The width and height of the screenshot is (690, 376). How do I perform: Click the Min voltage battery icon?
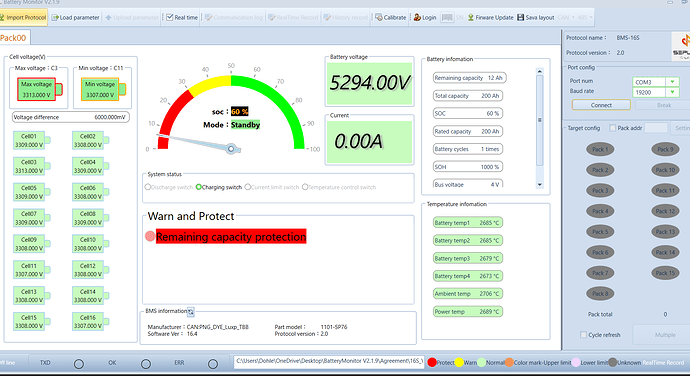103,89
